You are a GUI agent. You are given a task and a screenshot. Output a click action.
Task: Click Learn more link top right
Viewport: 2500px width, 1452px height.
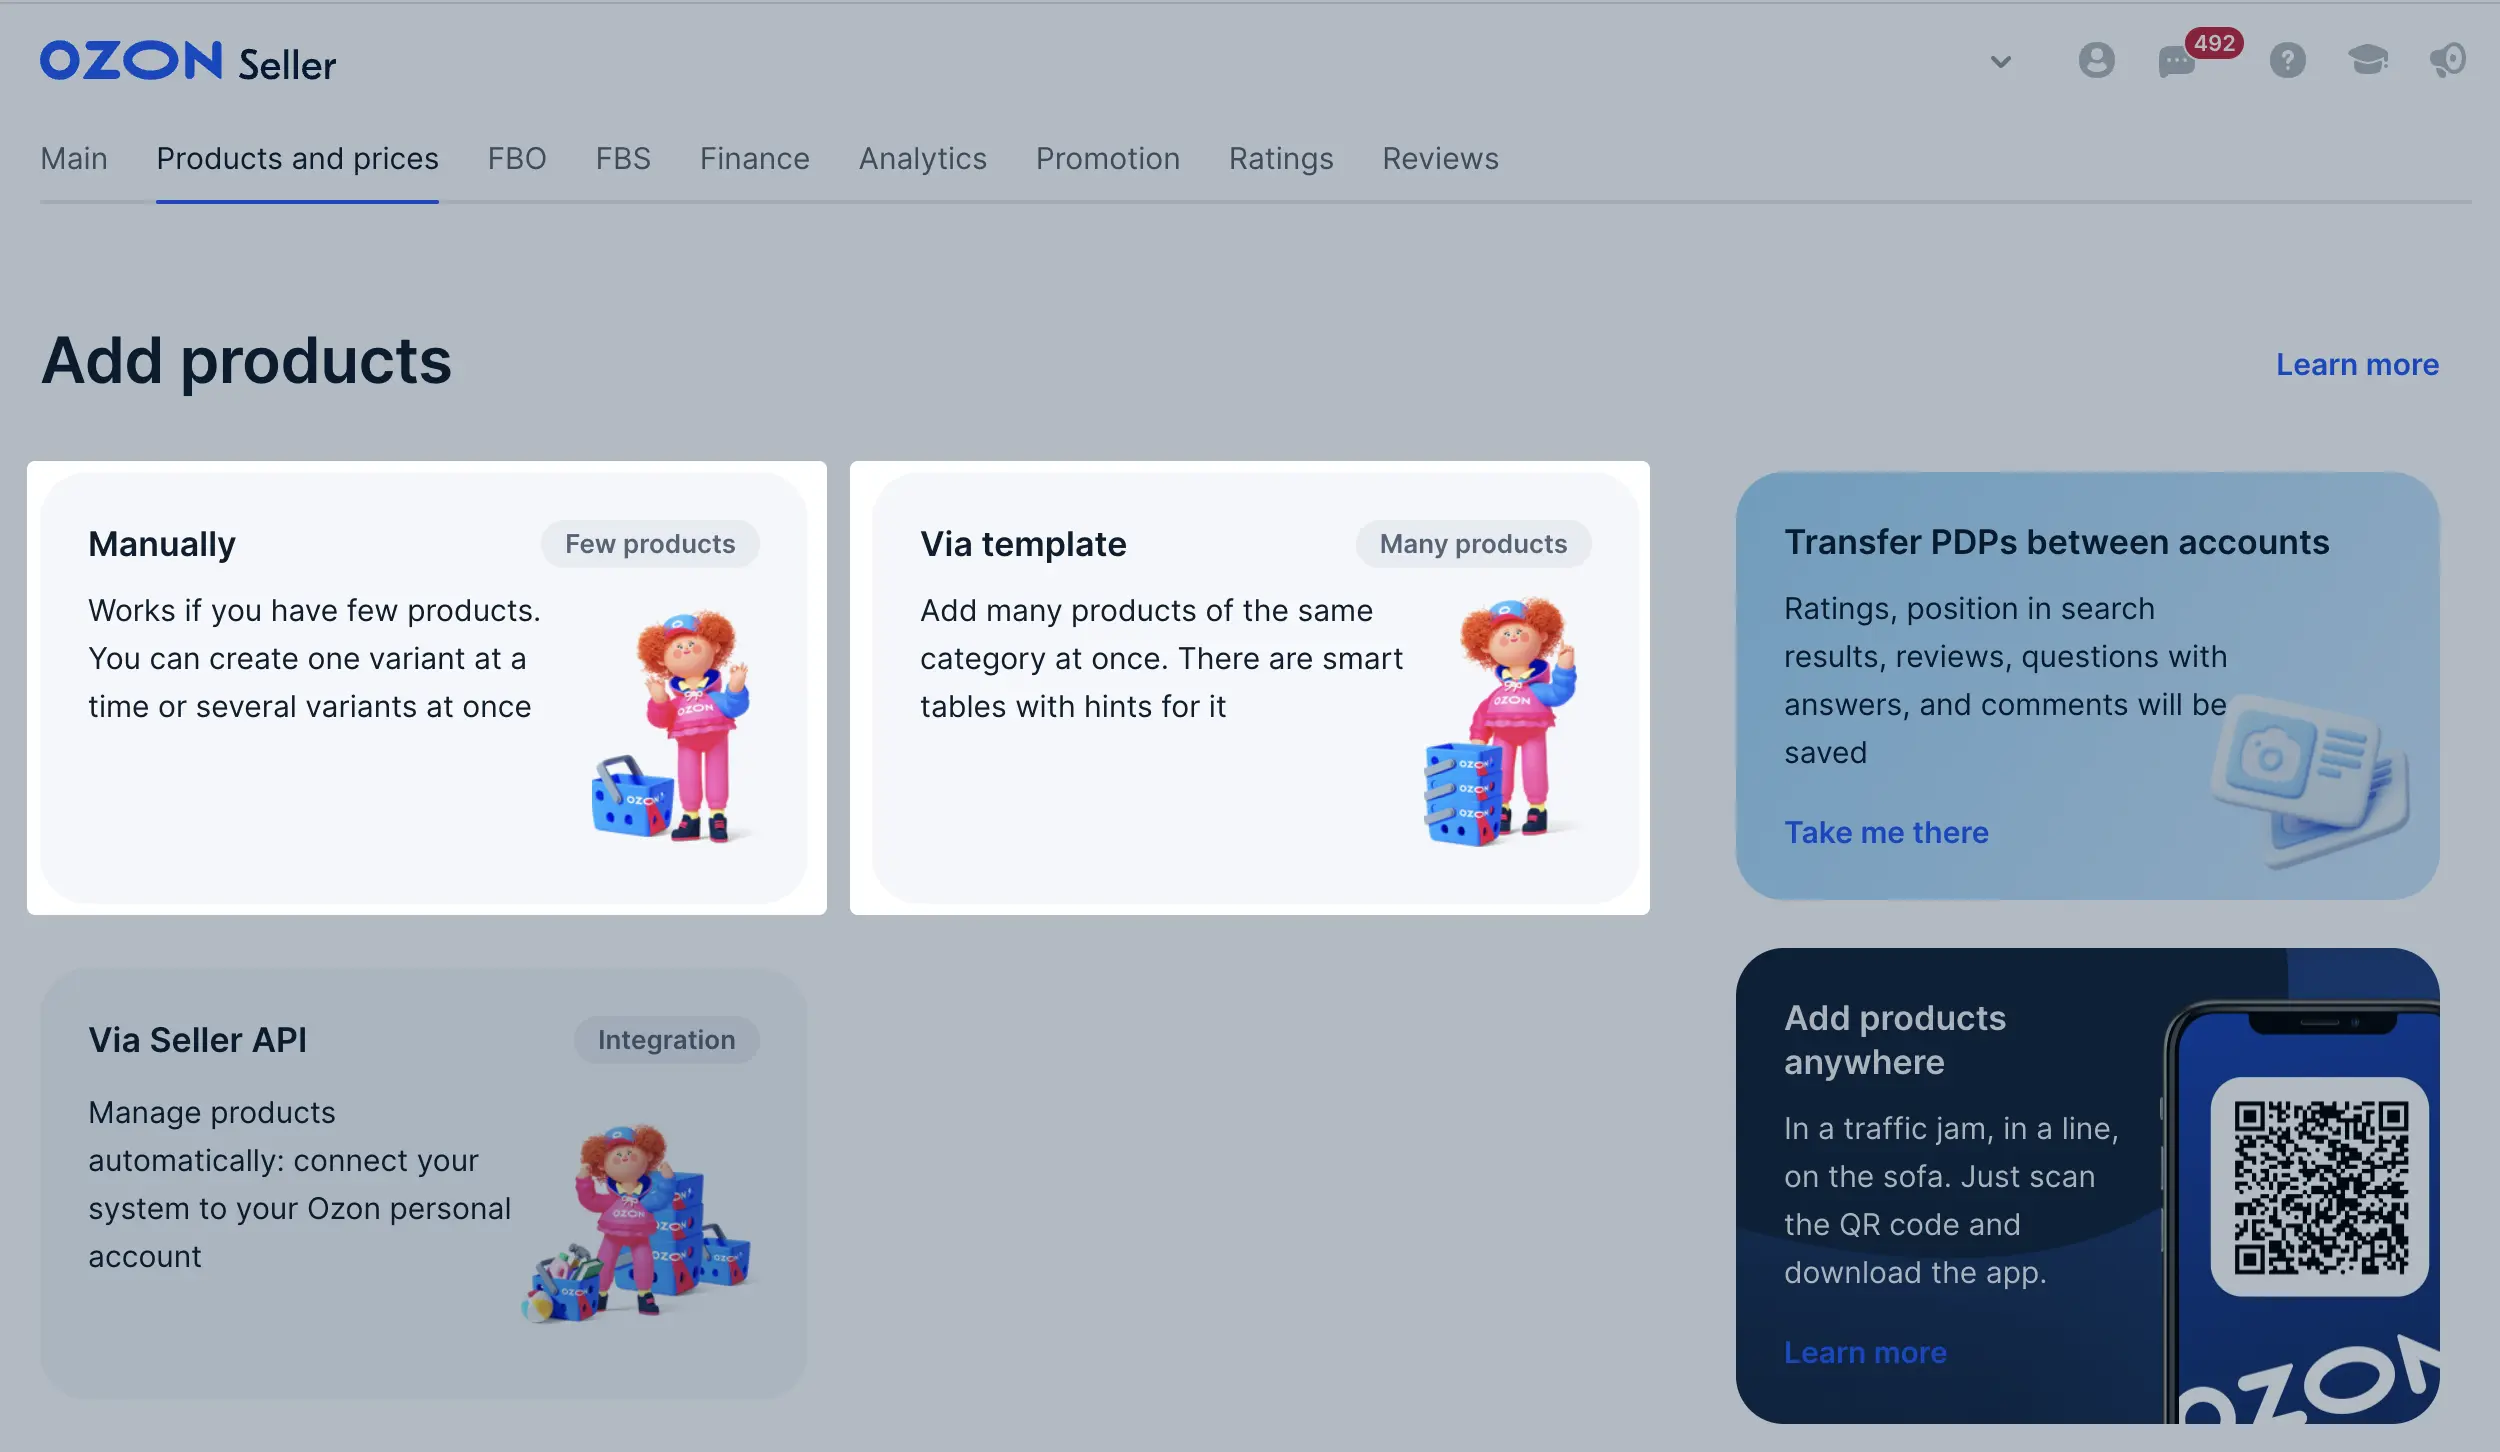(2357, 363)
